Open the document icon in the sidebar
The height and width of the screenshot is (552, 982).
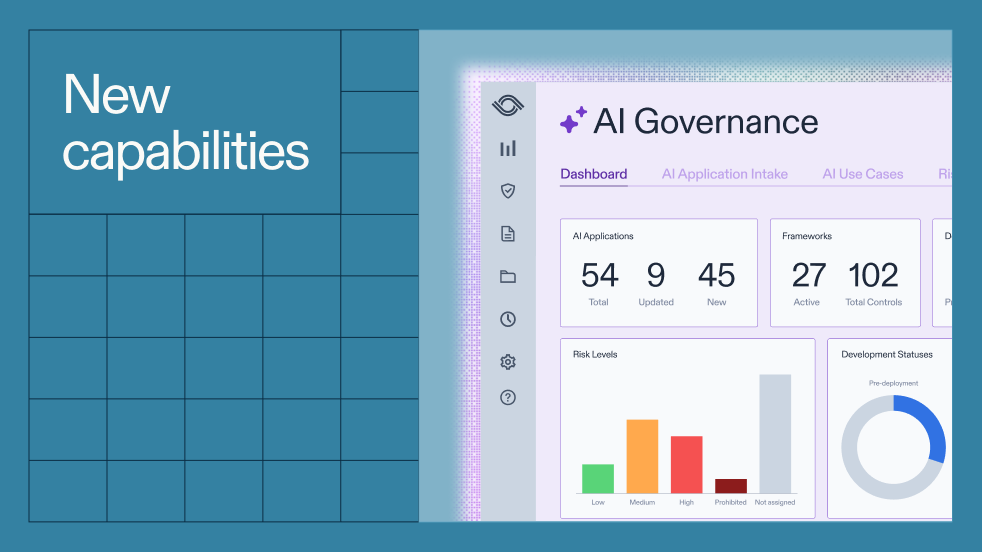point(508,234)
